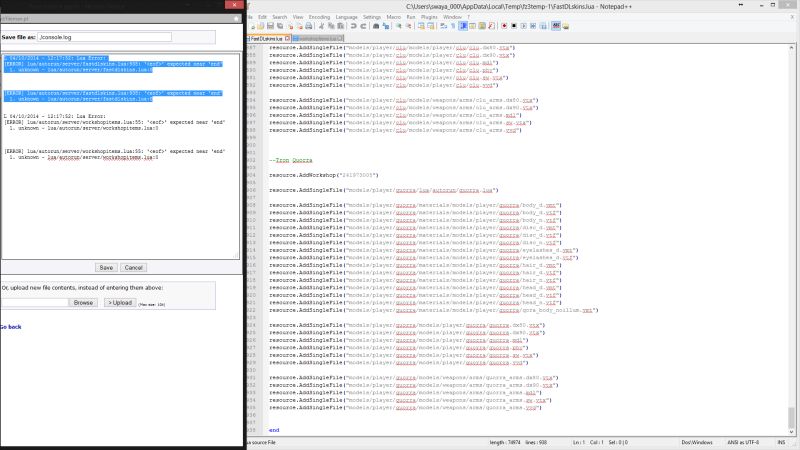Click the Go back link
This screenshot has height=450, width=800.
tap(11, 327)
